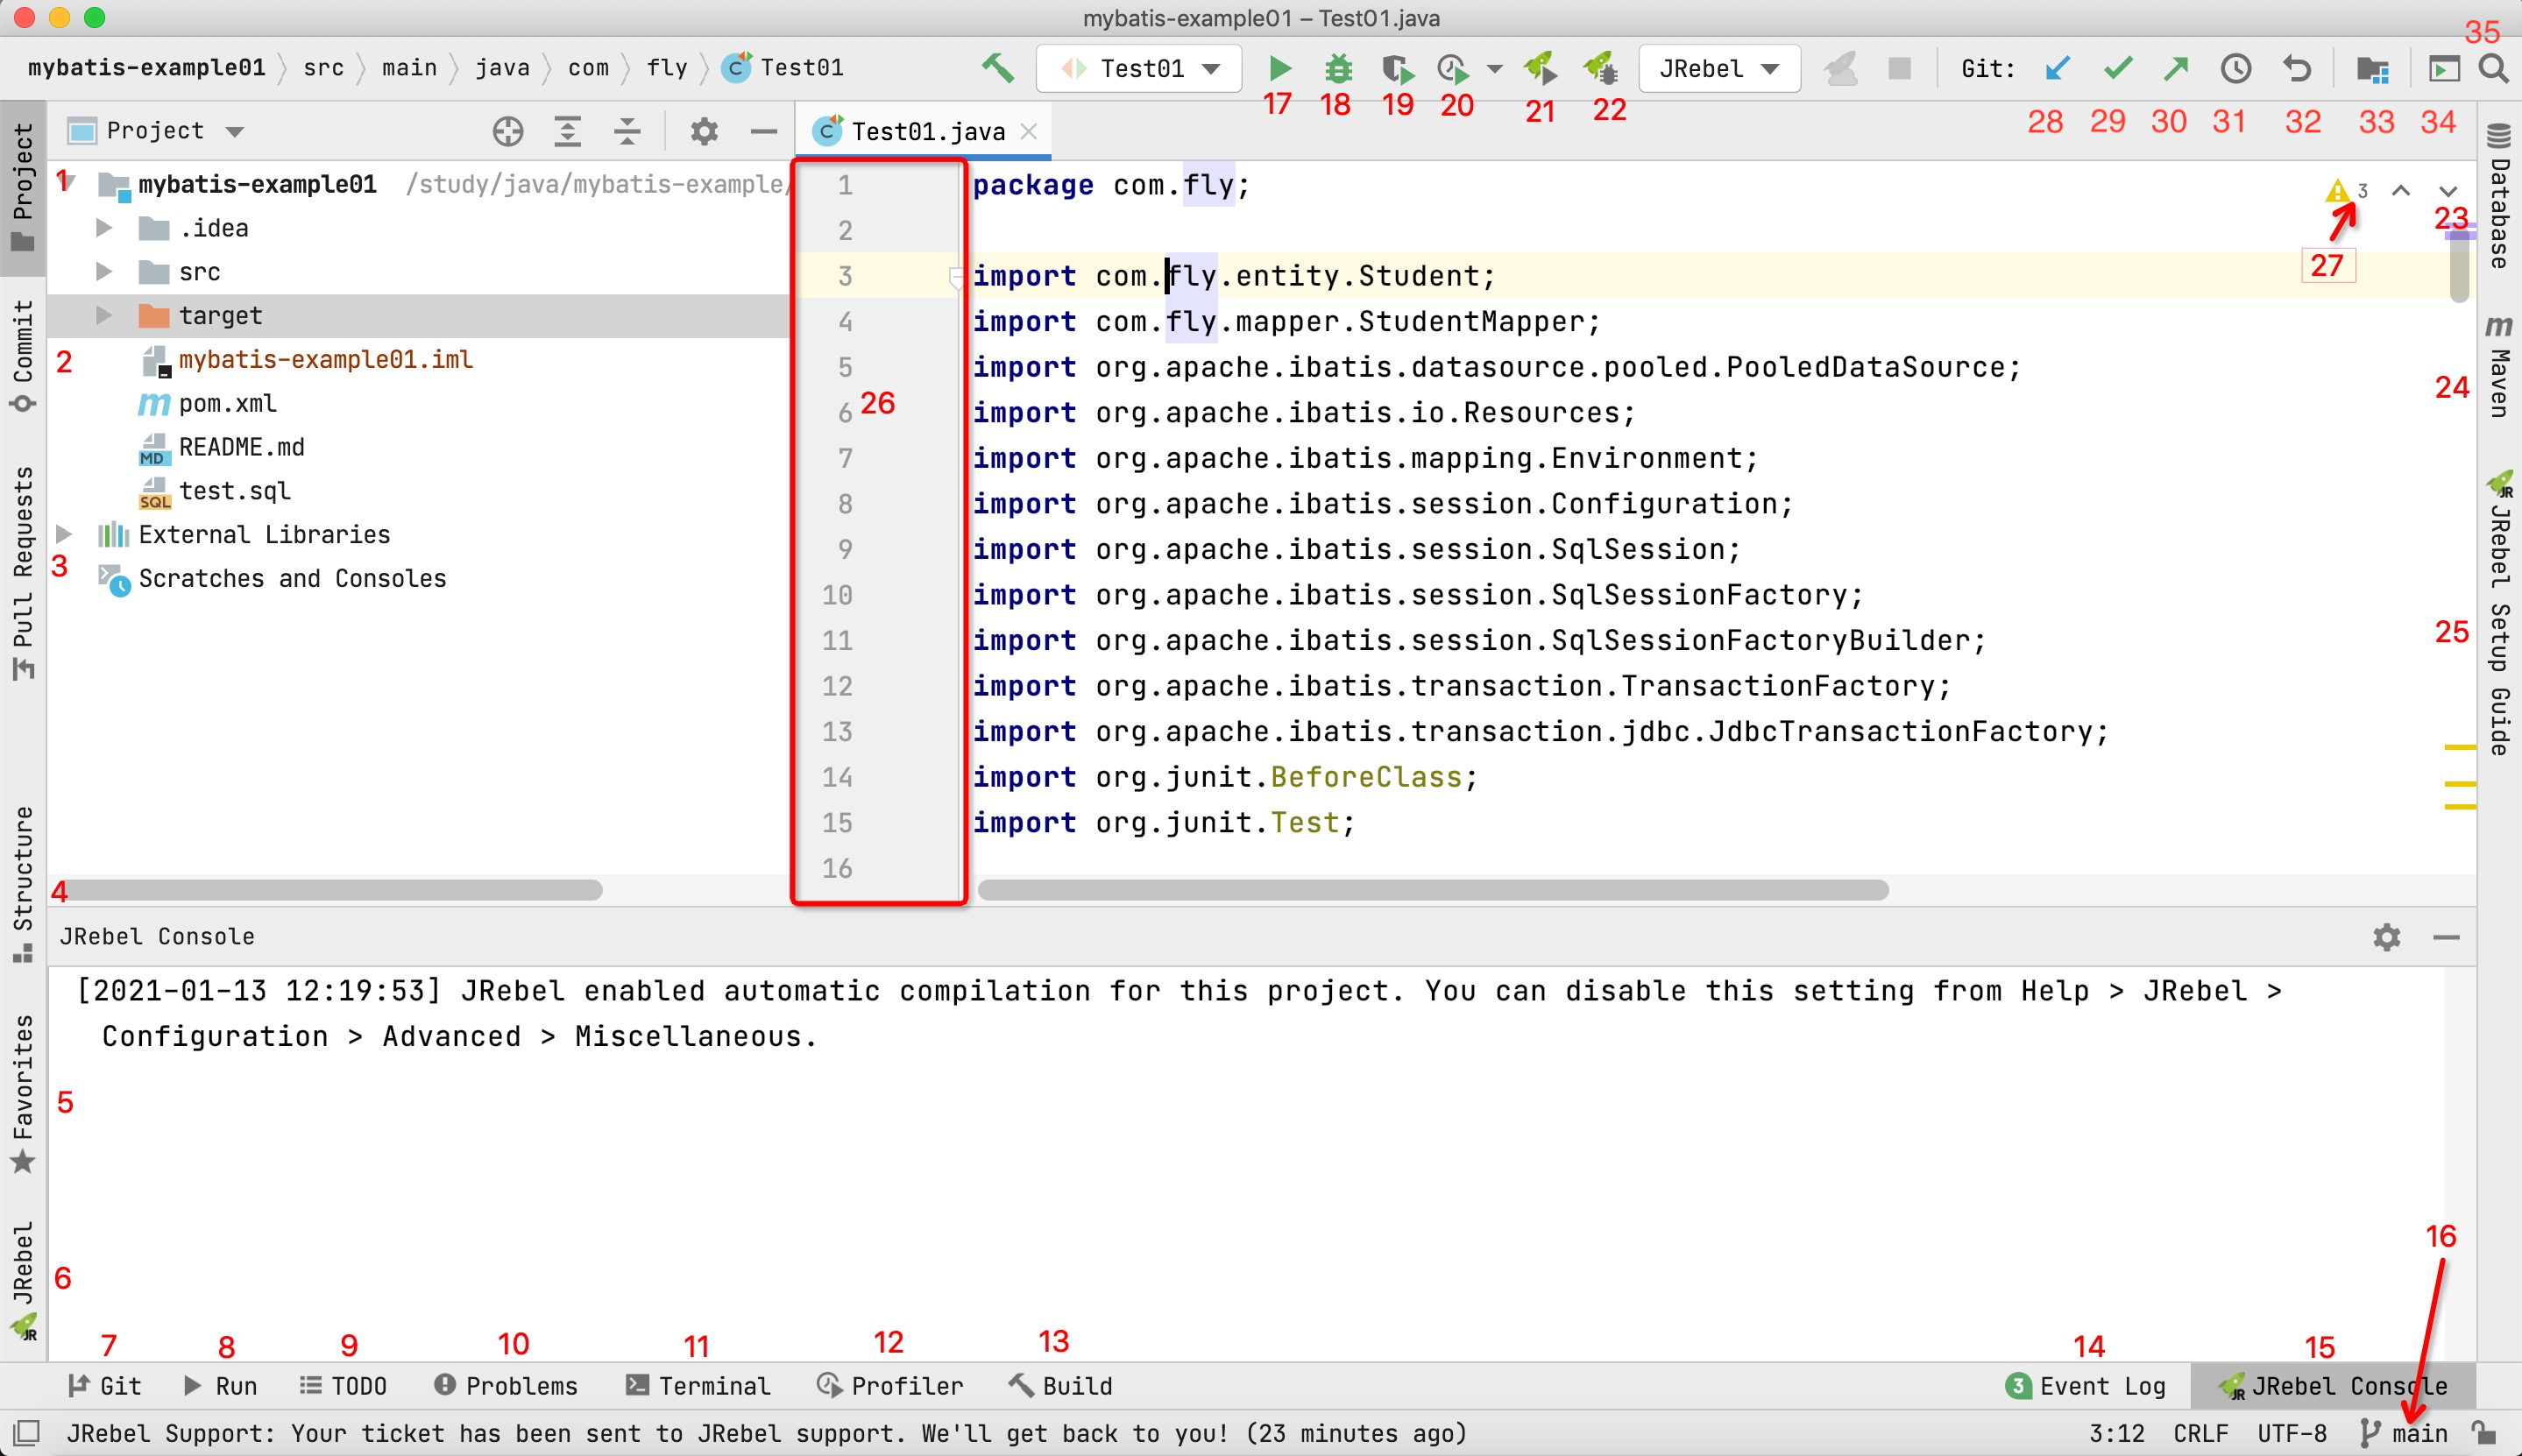Click the editor horizontal scrollbar

[x=1433, y=889]
